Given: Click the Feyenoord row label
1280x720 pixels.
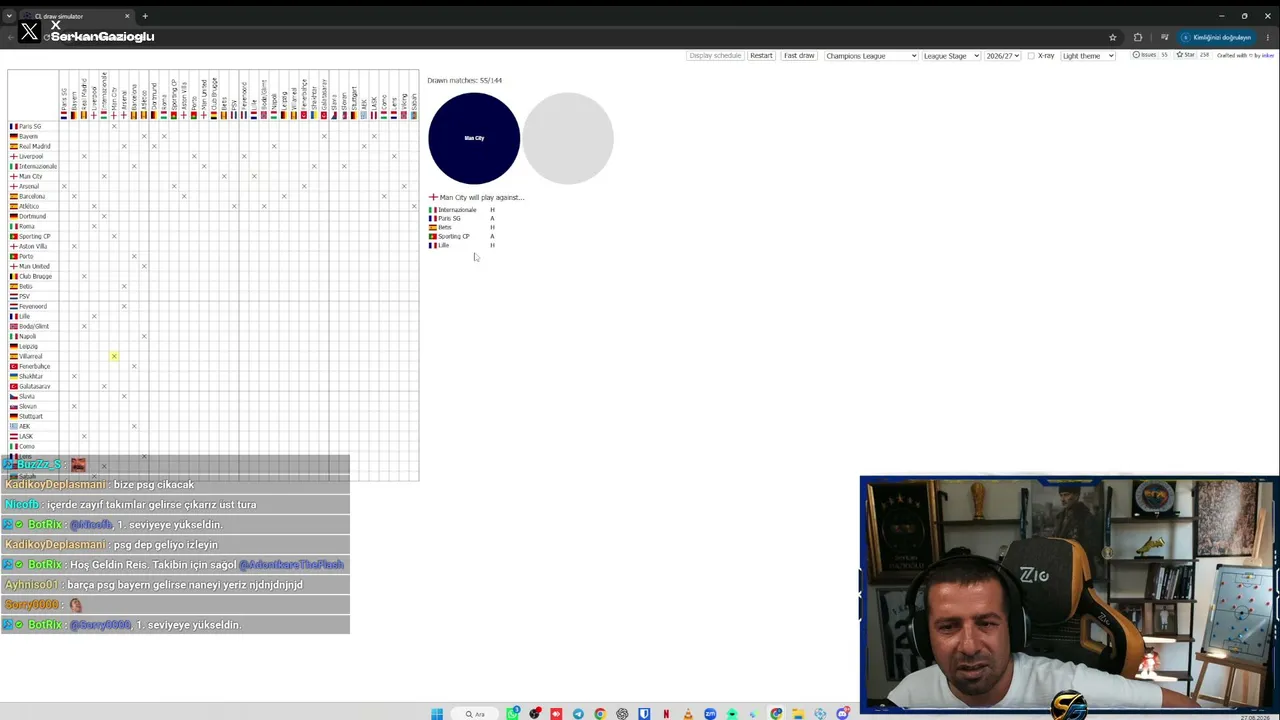Looking at the screenshot, I should point(33,306).
